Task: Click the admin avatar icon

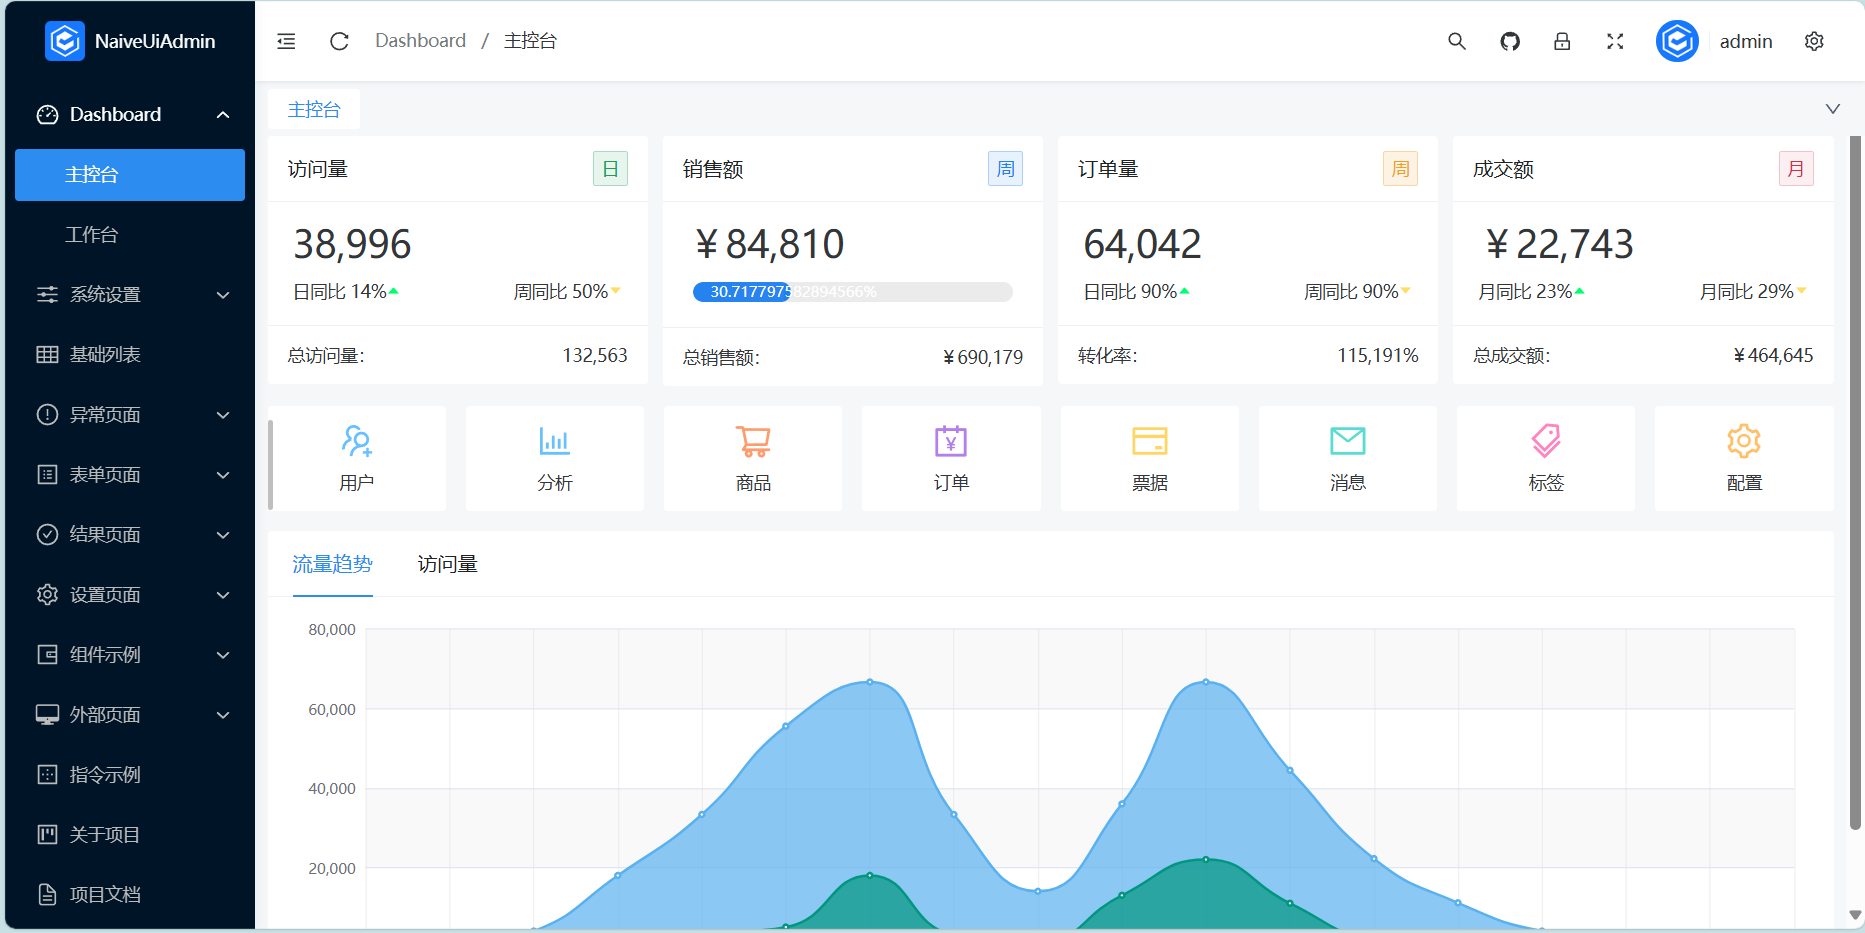Action: pyautogui.click(x=1677, y=41)
